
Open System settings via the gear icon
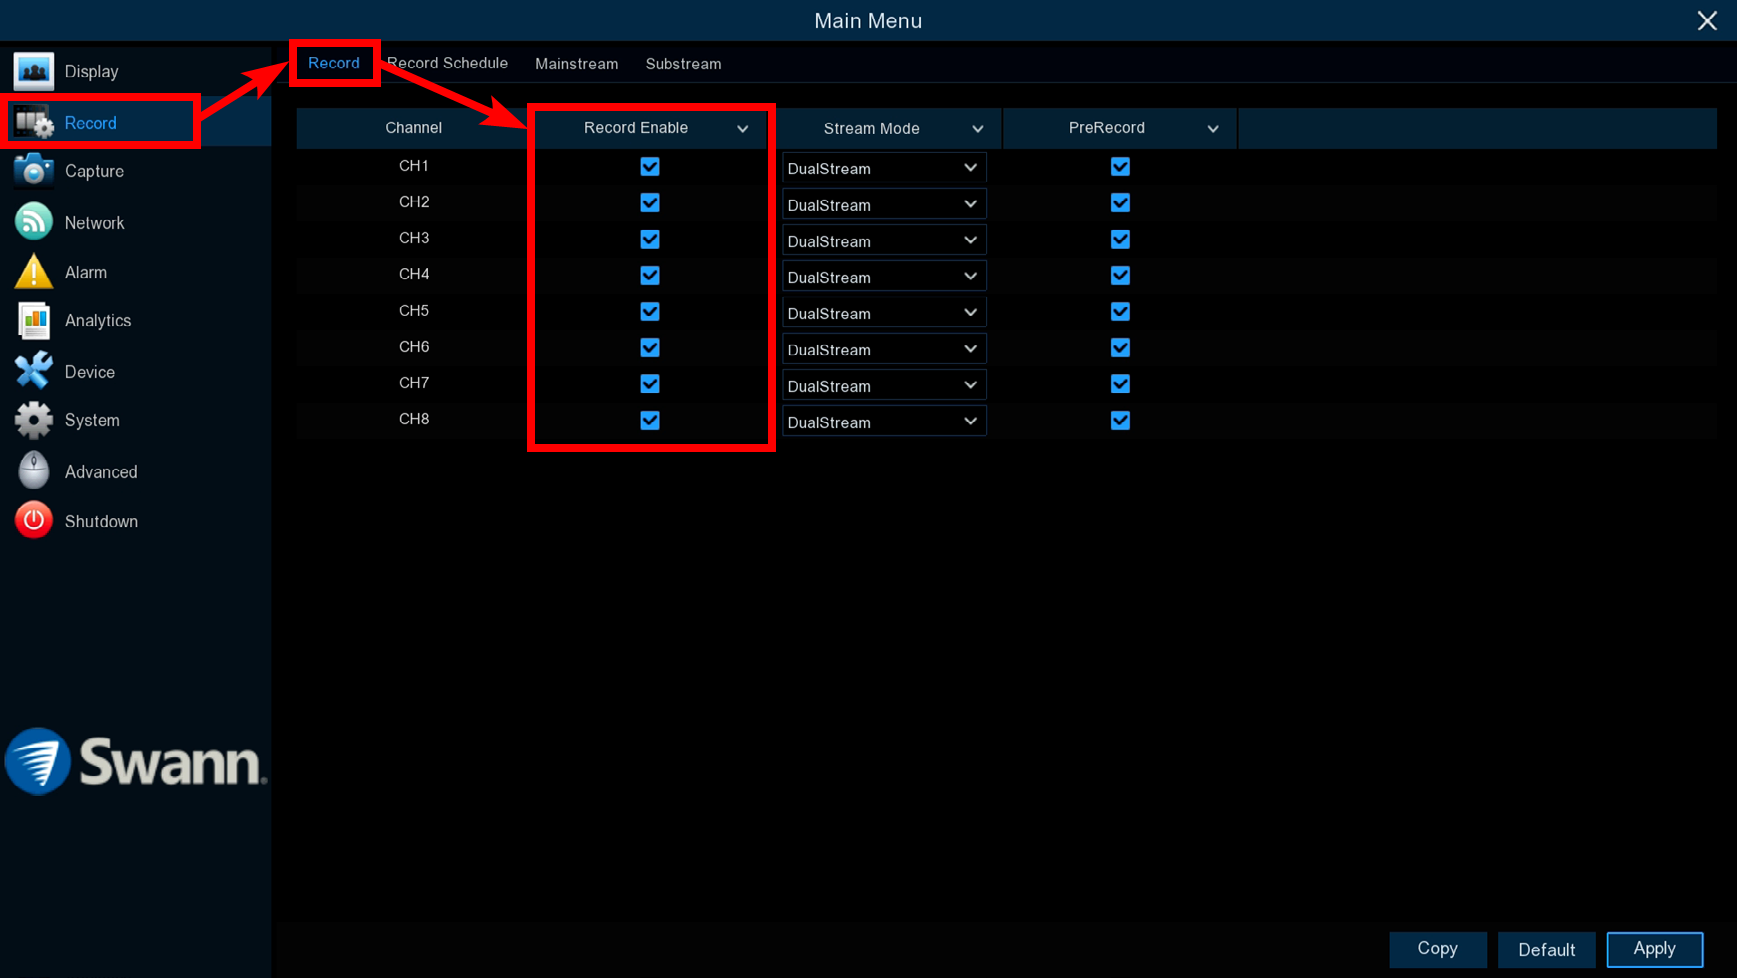click(33, 421)
